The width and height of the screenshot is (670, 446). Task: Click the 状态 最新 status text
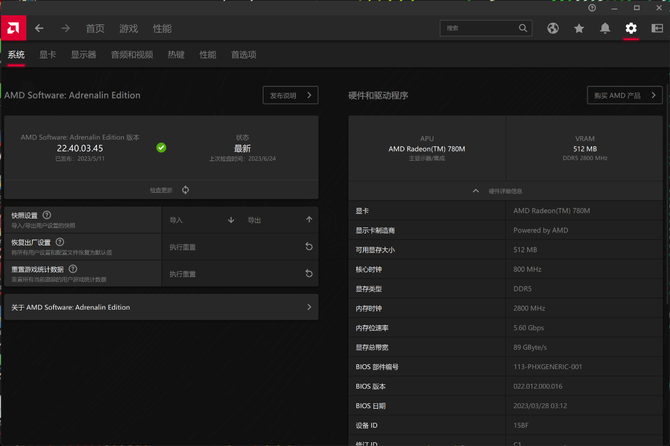click(242, 148)
